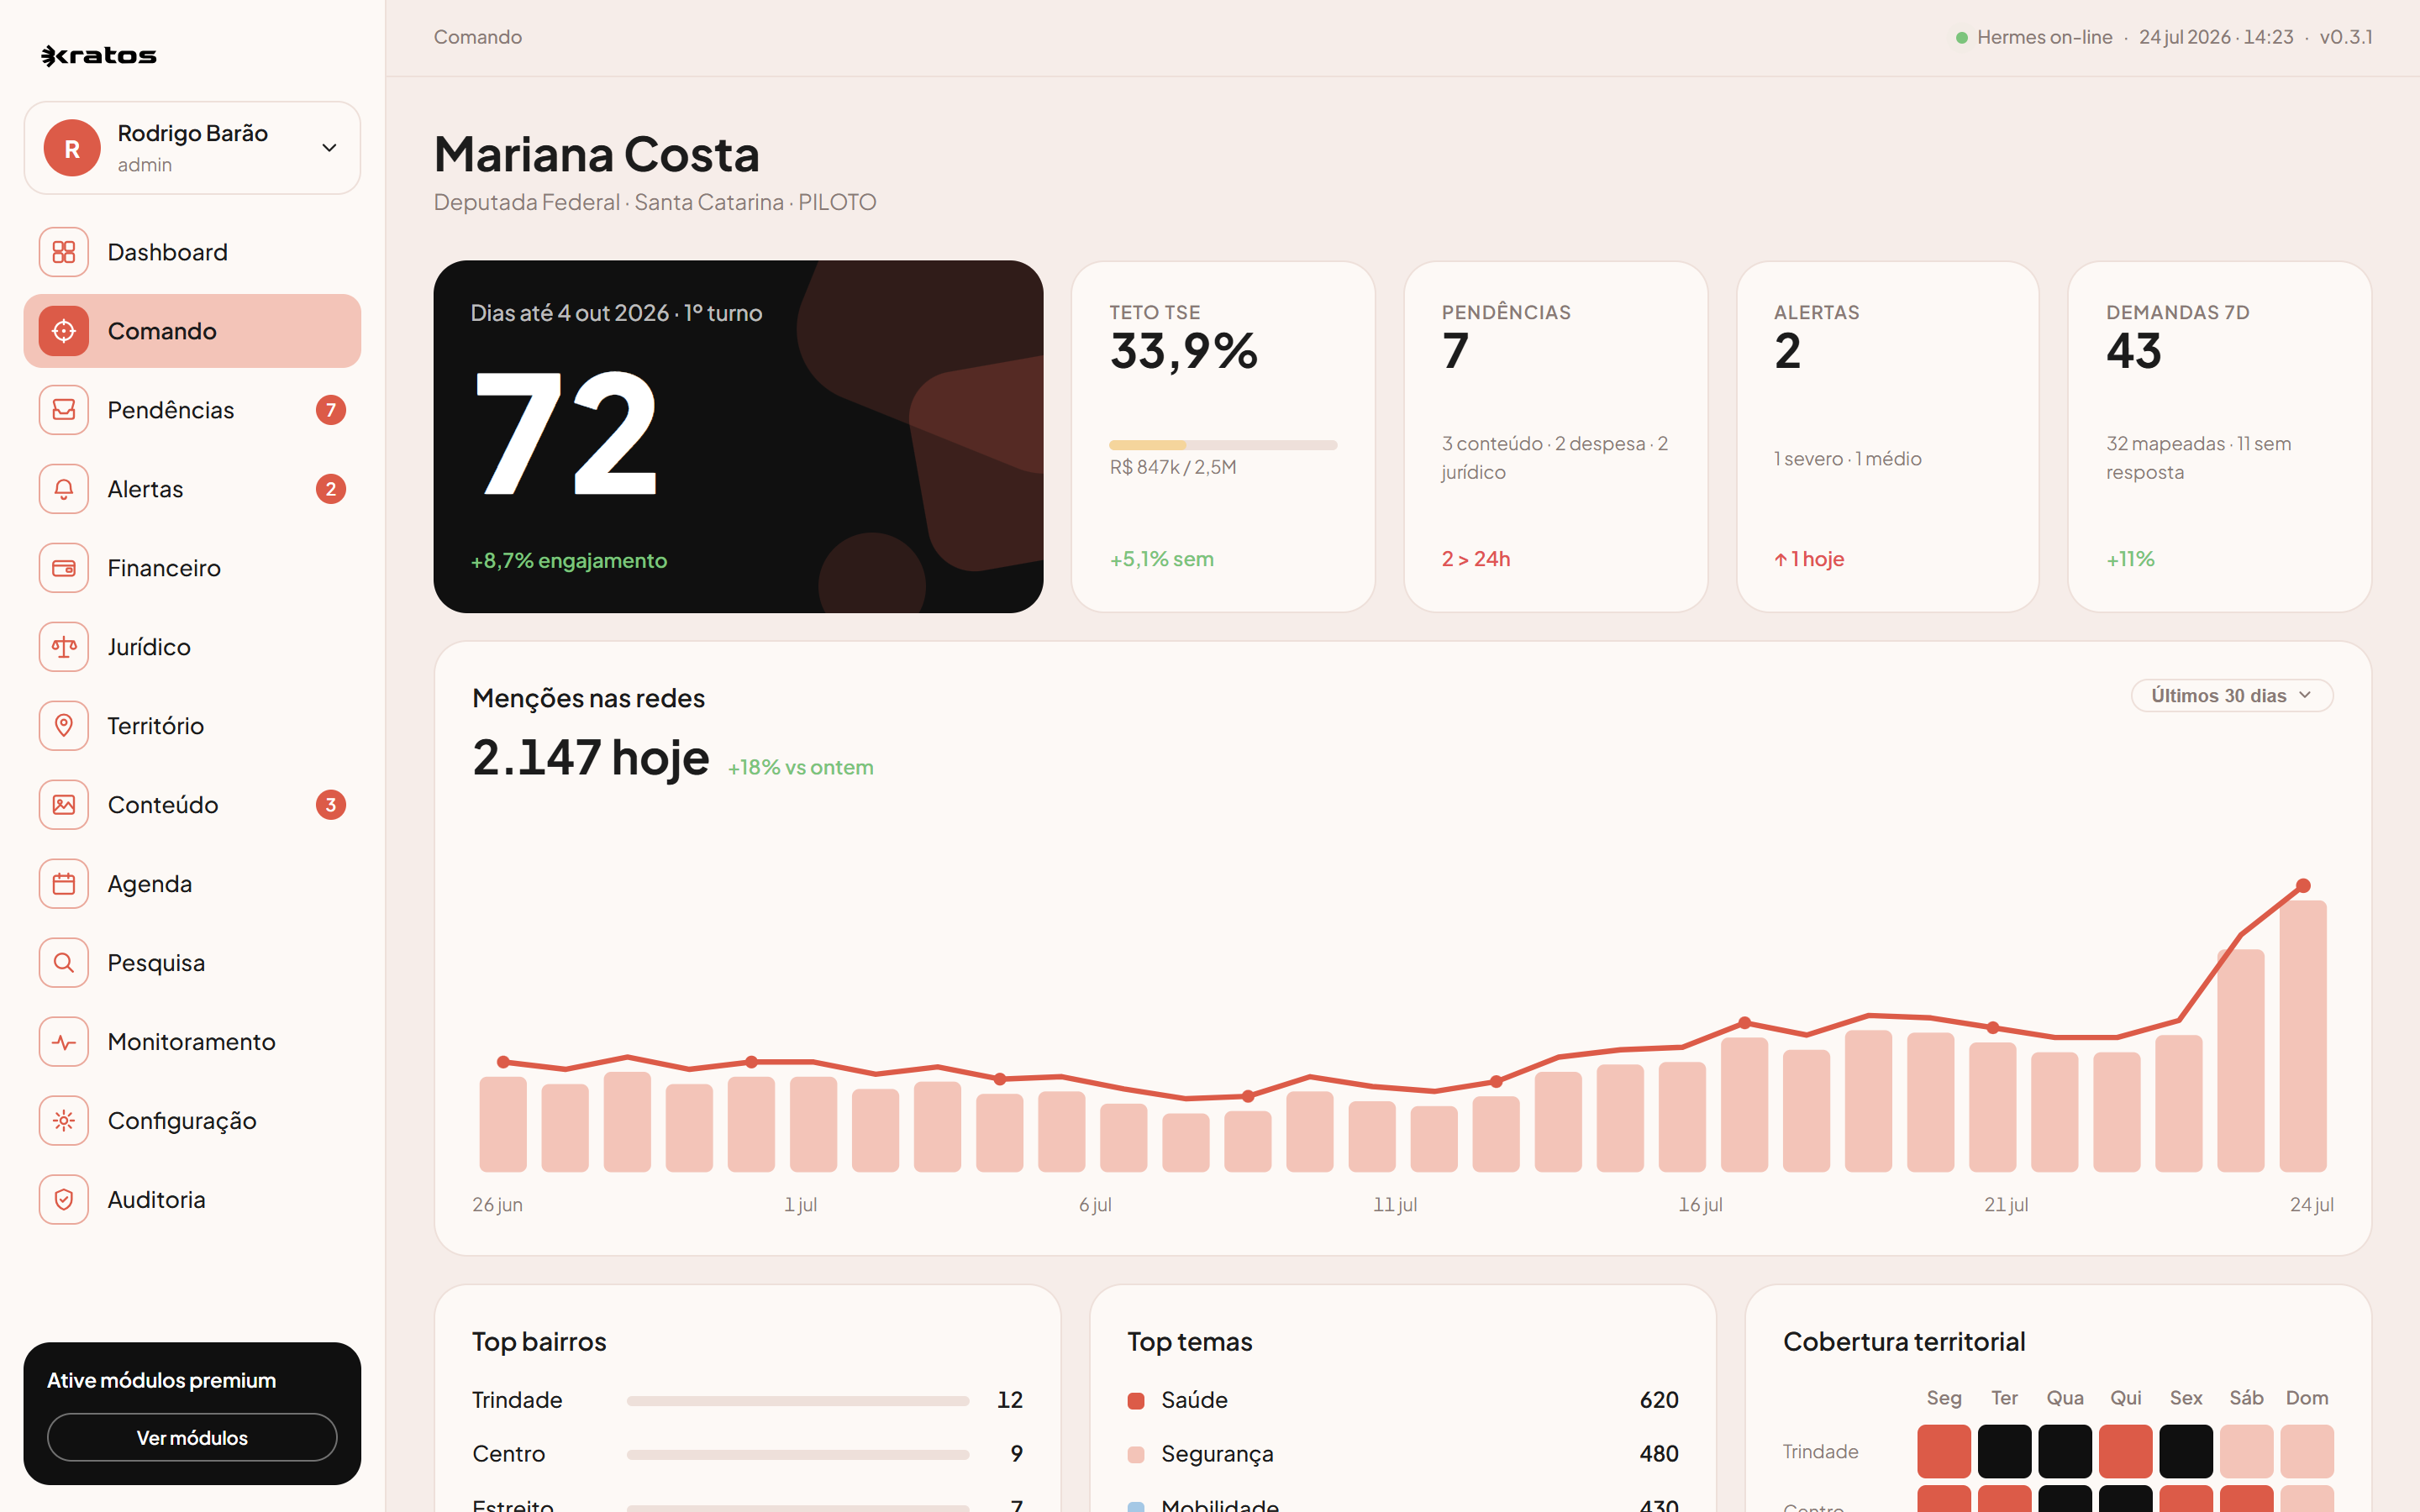
Task: Select the Alertas menu item
Action: (x=192, y=489)
